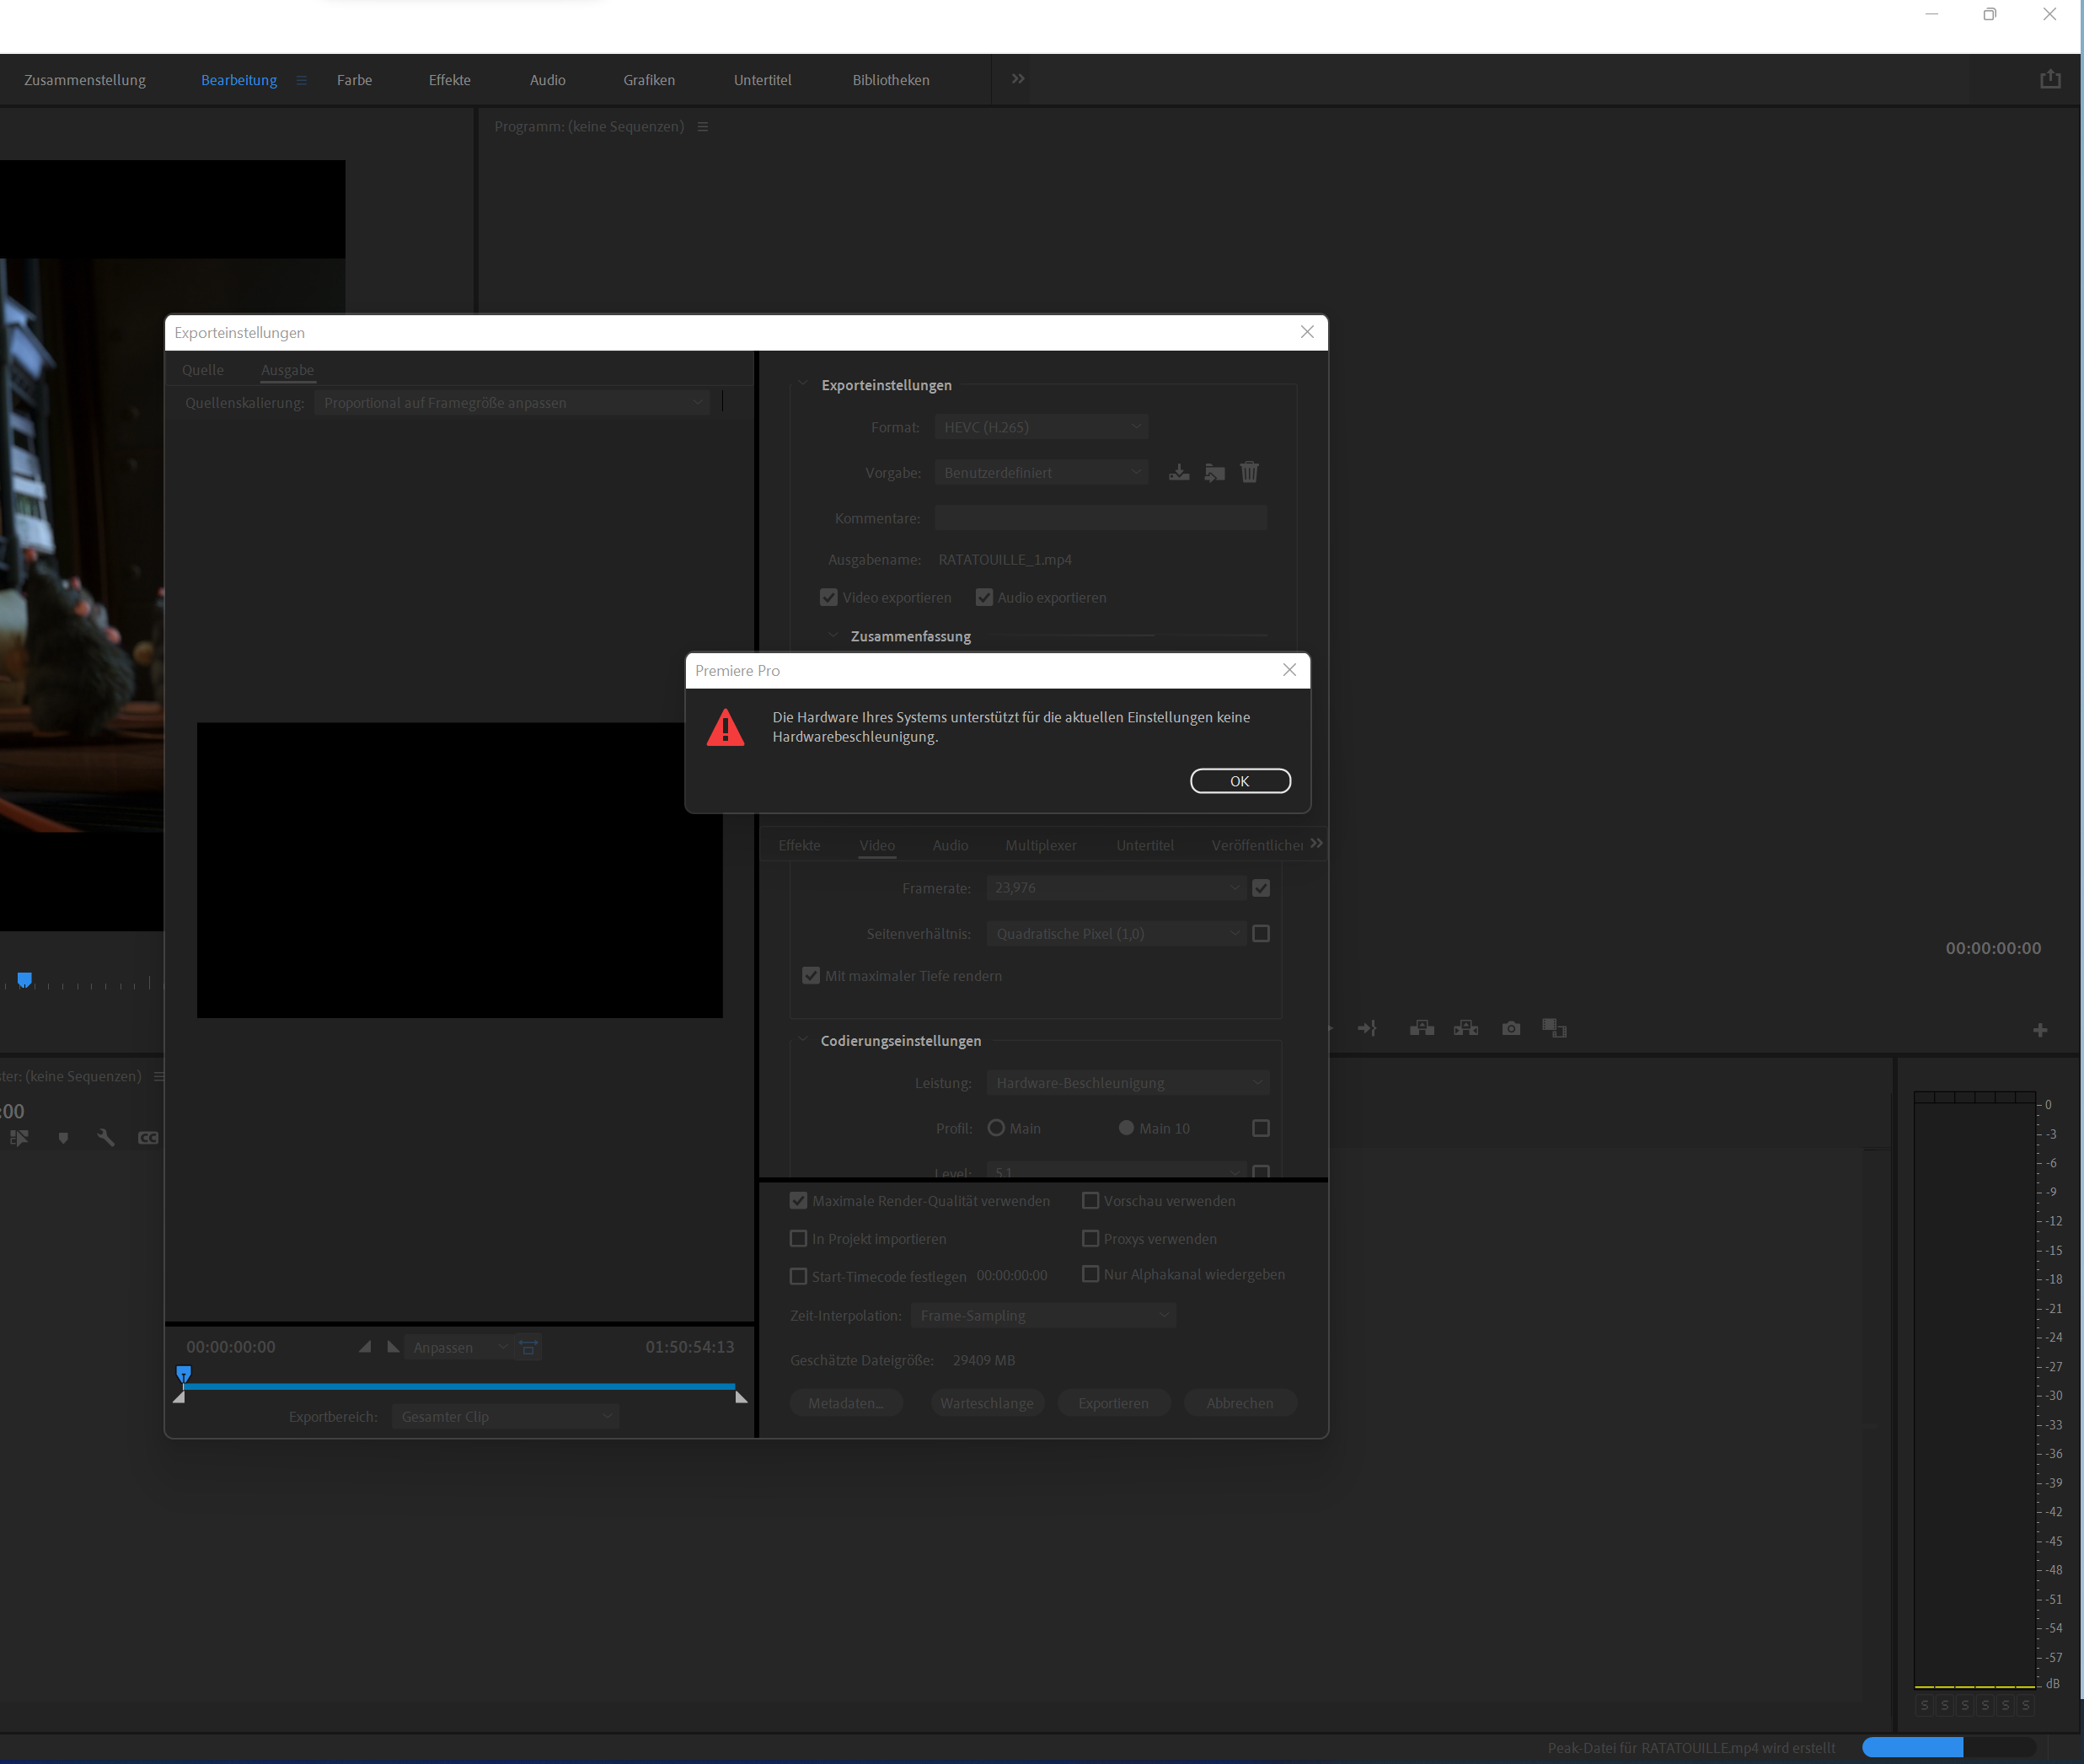
Task: Toggle the Video exportieren checkbox
Action: tap(829, 597)
